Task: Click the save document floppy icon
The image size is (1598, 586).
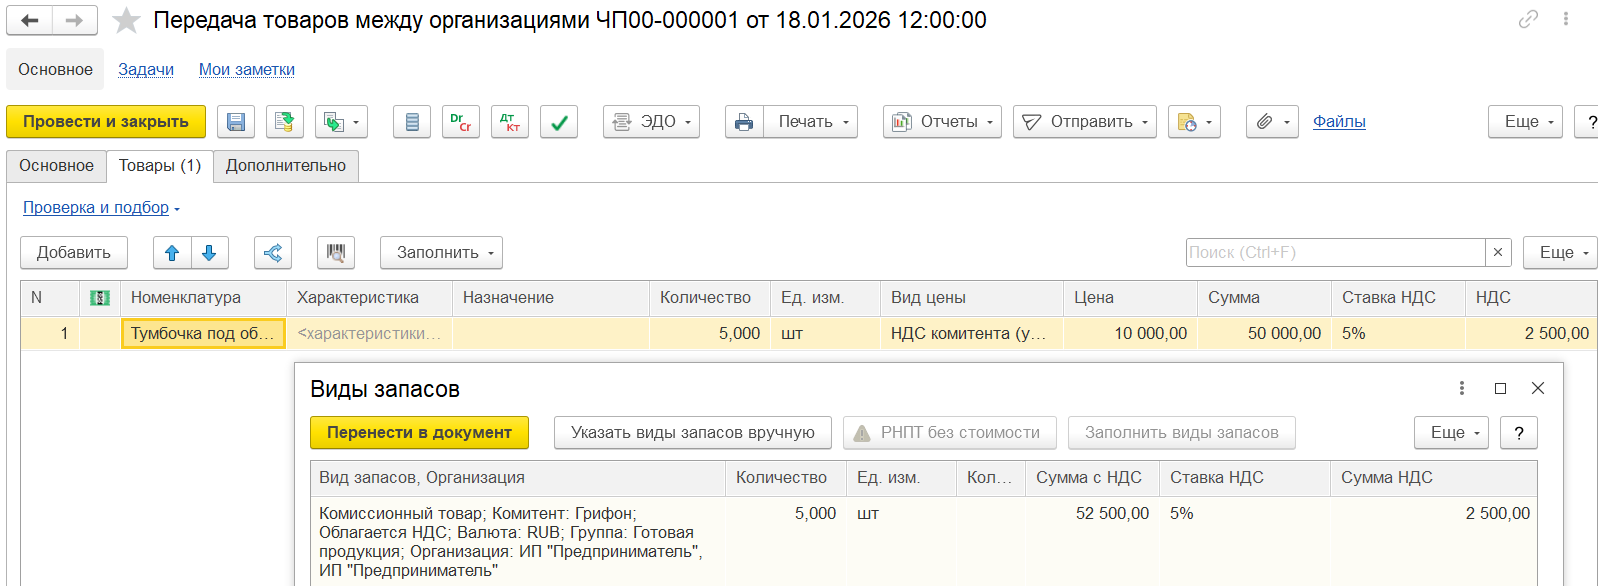Action: point(236,122)
